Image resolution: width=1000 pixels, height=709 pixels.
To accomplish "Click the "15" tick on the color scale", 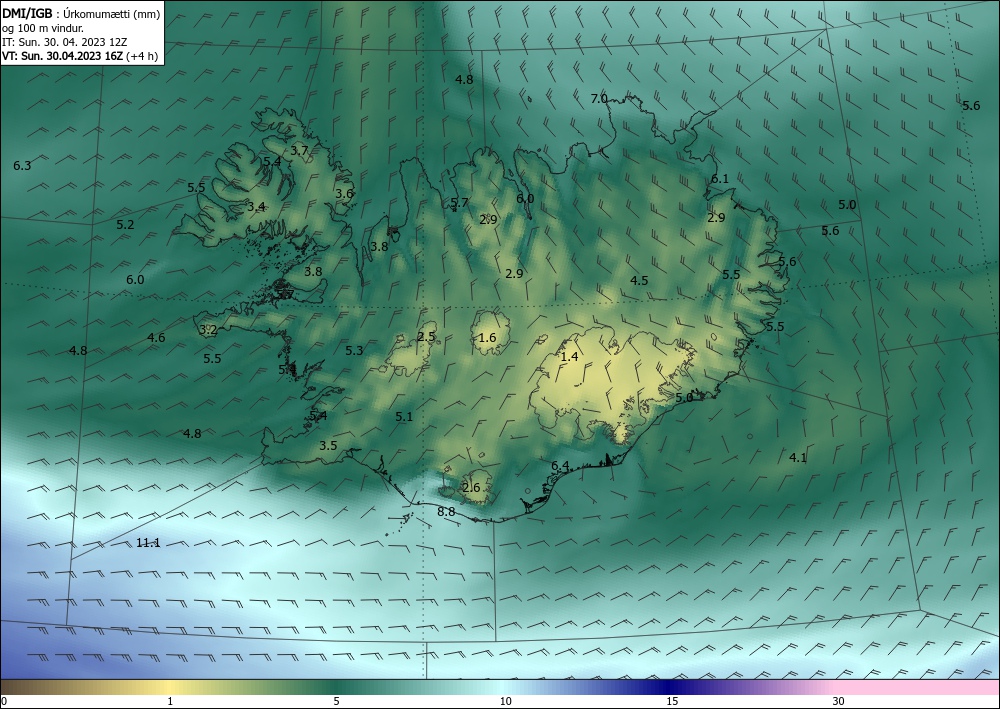I will 672,701.
